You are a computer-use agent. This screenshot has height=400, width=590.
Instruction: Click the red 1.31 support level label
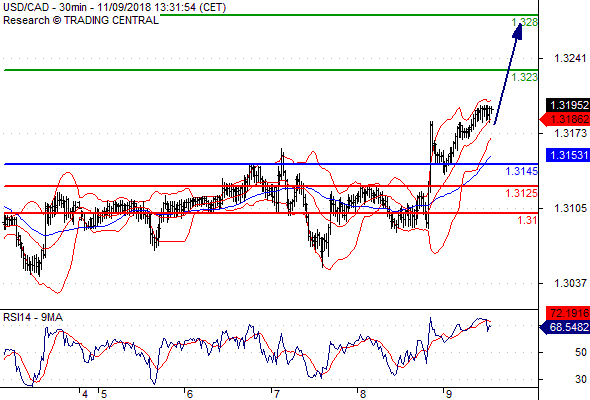tap(527, 220)
